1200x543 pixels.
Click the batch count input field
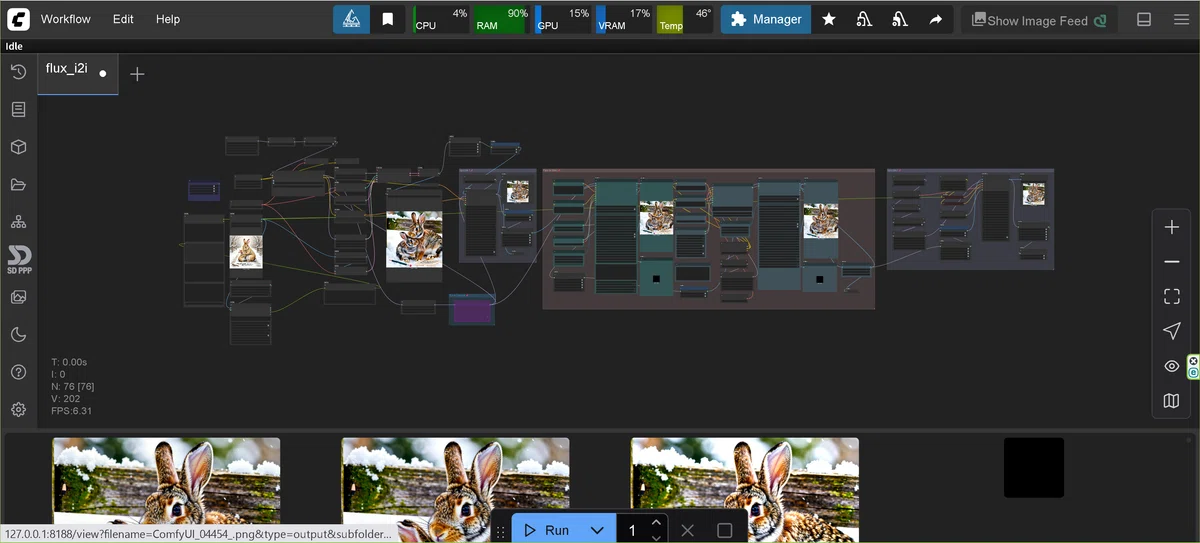[x=634, y=530]
